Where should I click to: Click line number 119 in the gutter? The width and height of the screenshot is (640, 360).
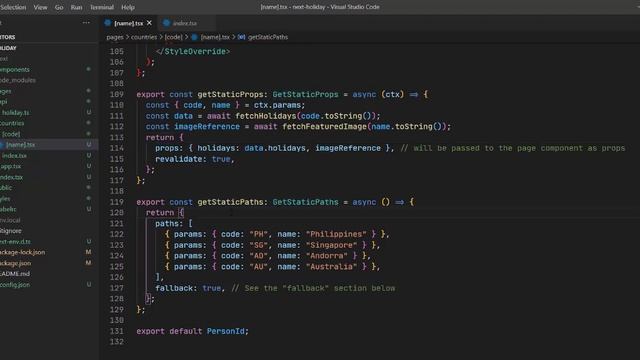coord(117,202)
